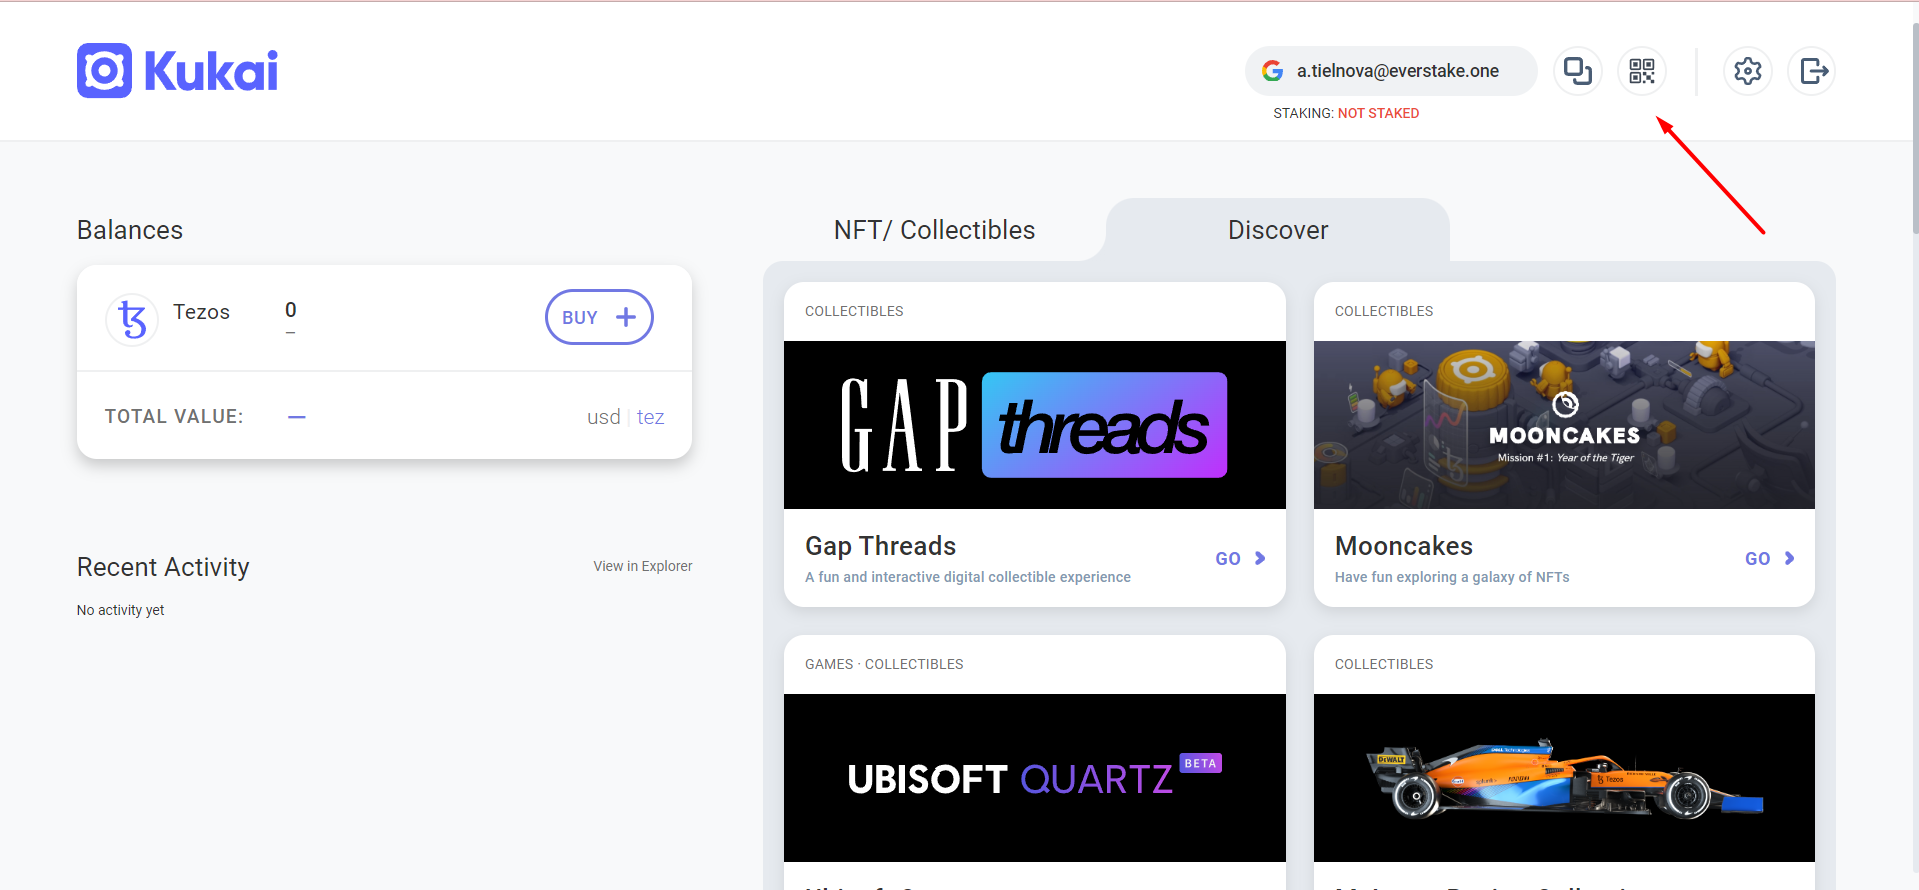Click the STAKING: NOT STAKED status
1919x890 pixels.
pyautogui.click(x=1346, y=113)
